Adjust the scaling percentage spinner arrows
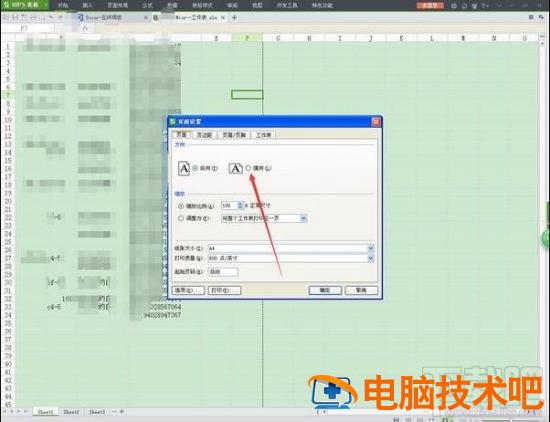The image size is (550, 422). click(x=240, y=206)
